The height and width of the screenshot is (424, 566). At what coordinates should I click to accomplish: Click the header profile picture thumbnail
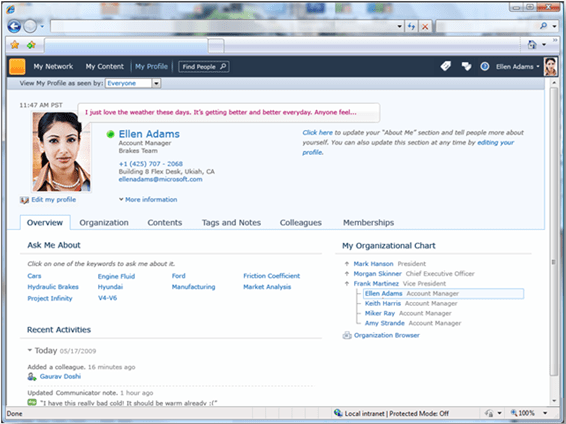coord(550,66)
